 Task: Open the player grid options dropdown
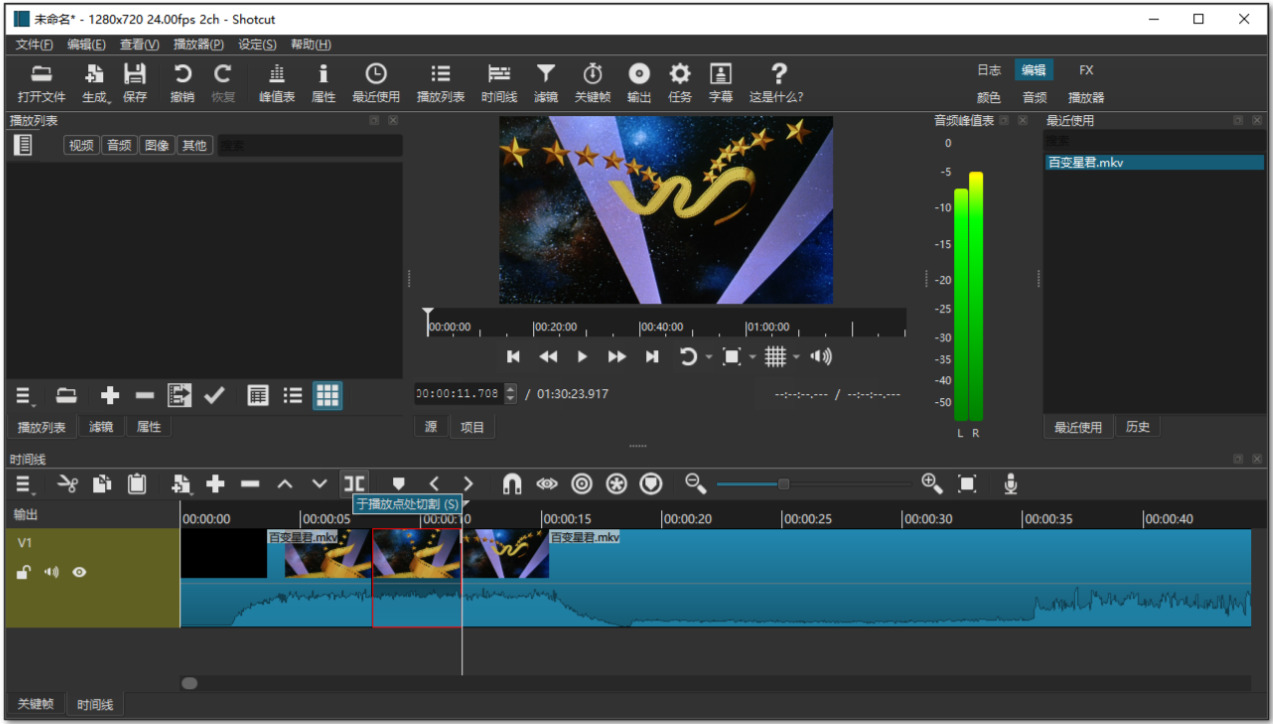796,357
